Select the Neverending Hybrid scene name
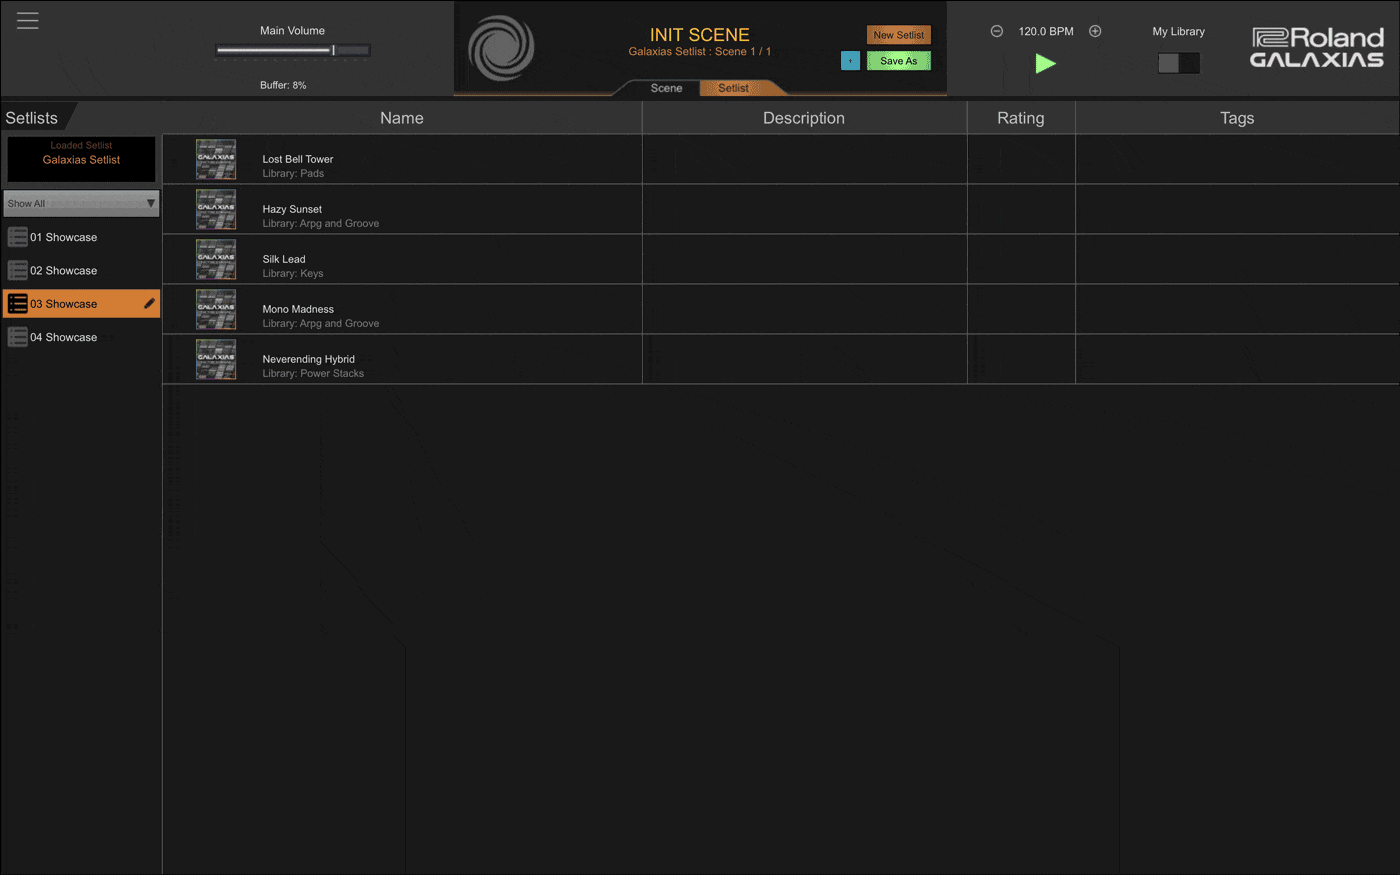This screenshot has height=875, width=1400. pyautogui.click(x=308, y=359)
